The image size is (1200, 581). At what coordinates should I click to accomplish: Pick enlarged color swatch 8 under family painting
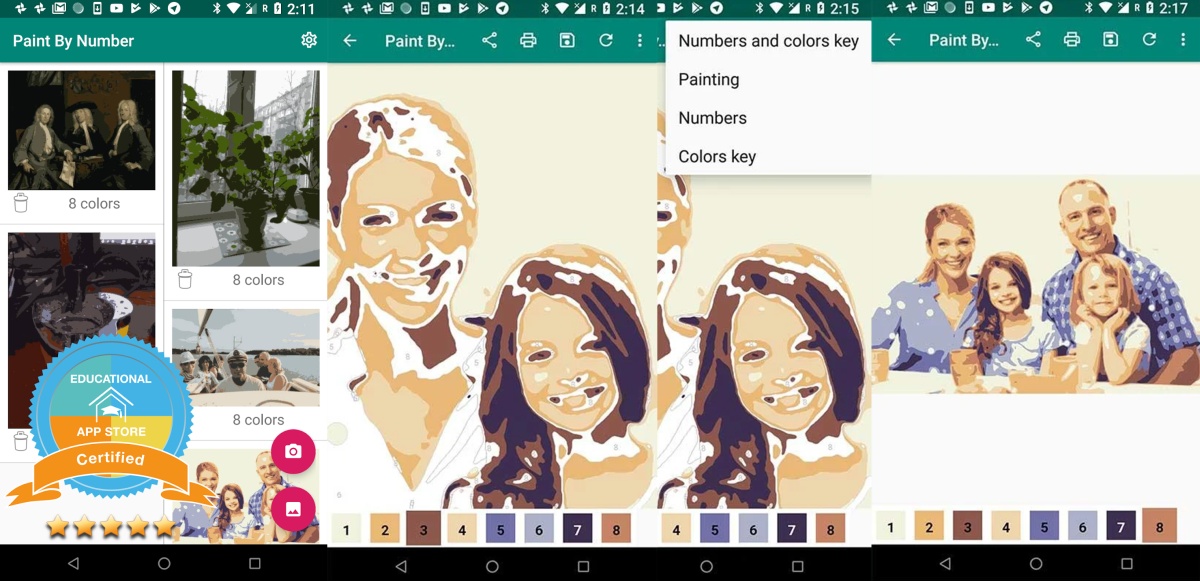click(1159, 526)
